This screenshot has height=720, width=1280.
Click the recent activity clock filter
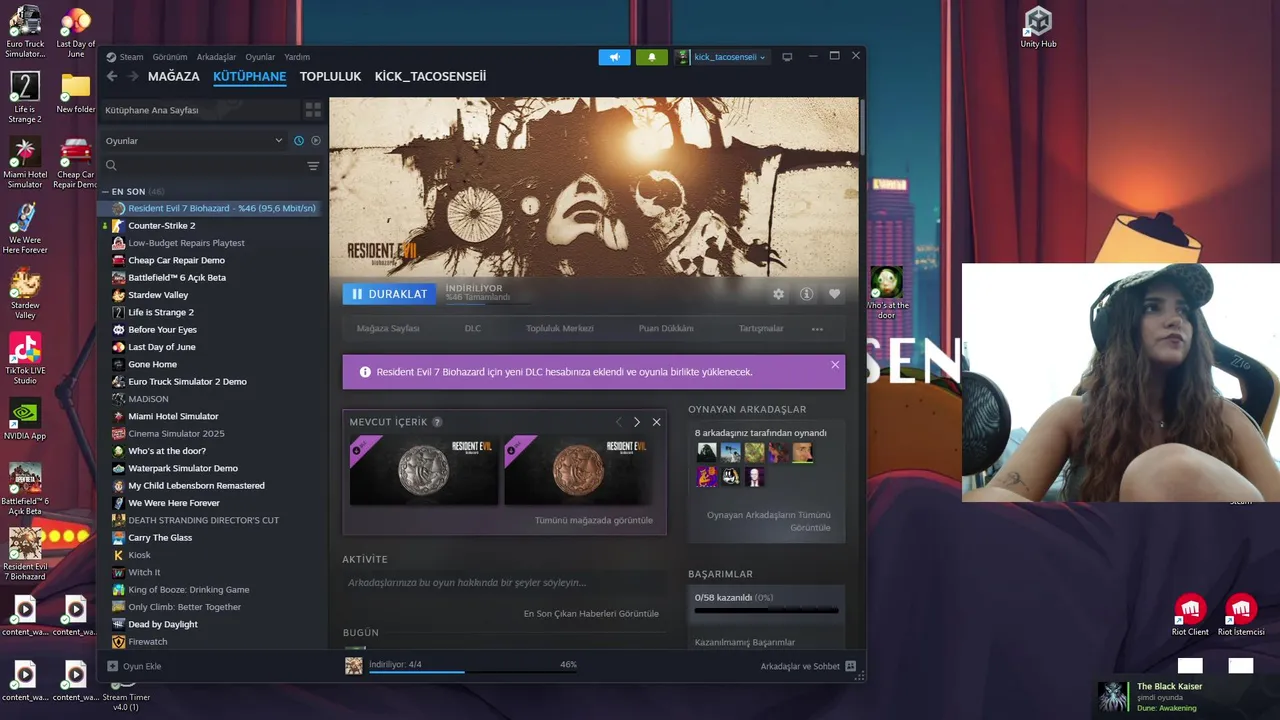(298, 141)
